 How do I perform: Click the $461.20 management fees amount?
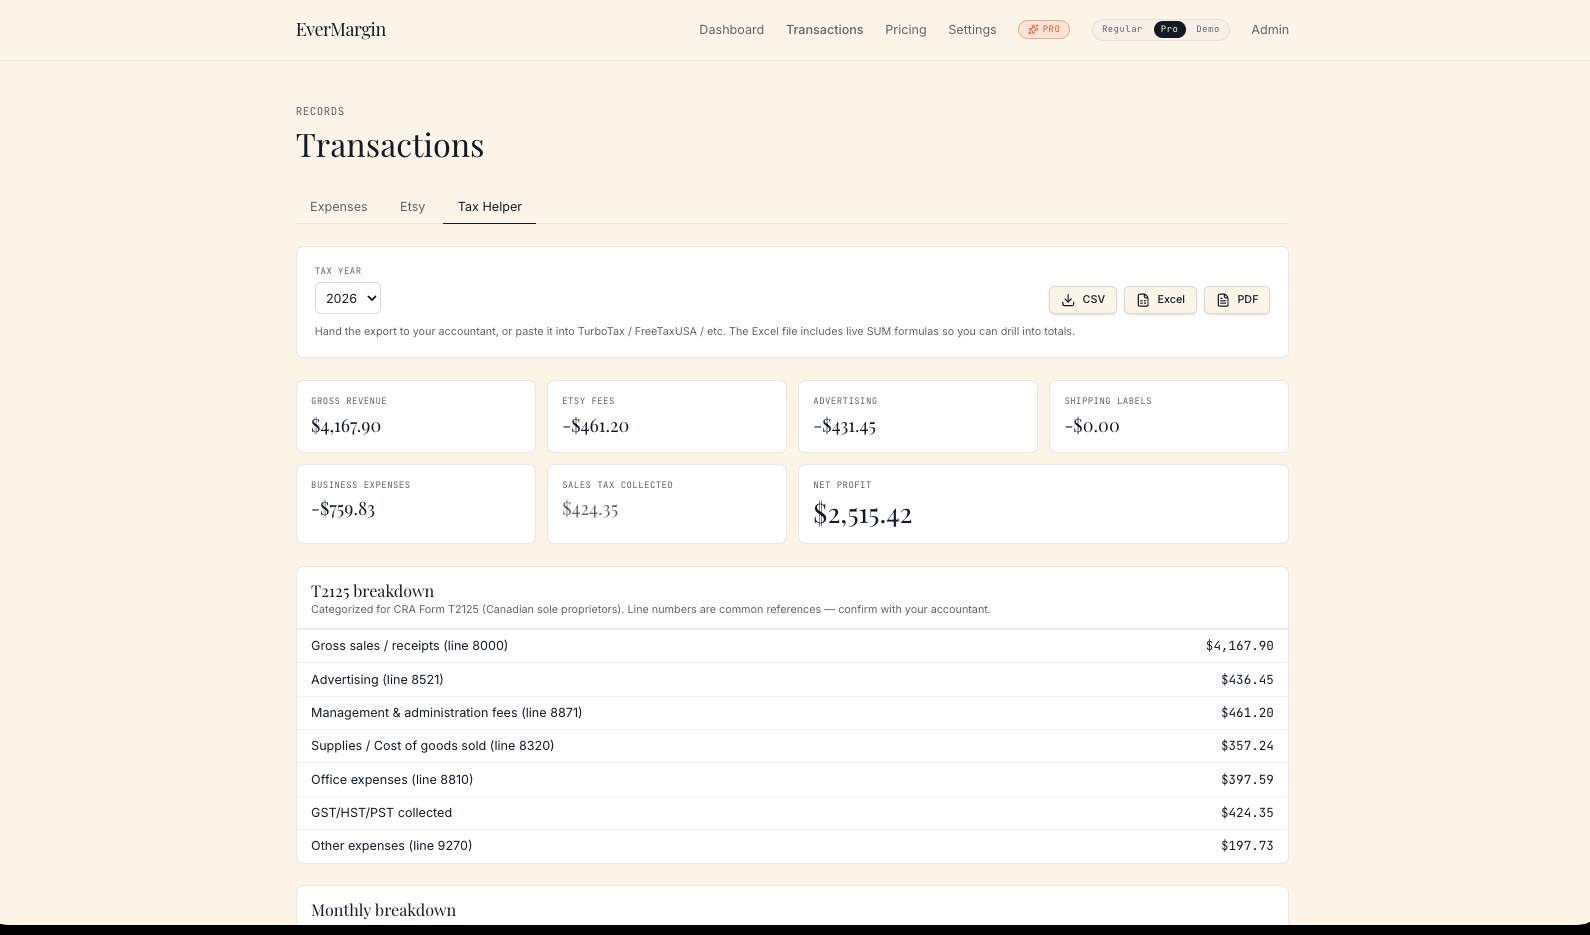1247,713
